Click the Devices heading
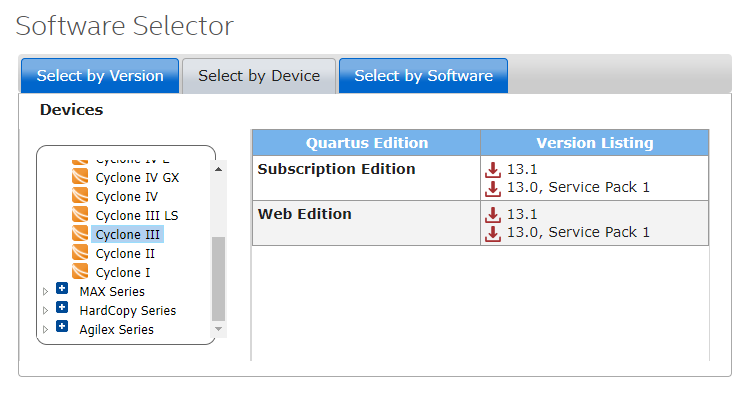The width and height of the screenshot is (749, 397). (72, 110)
